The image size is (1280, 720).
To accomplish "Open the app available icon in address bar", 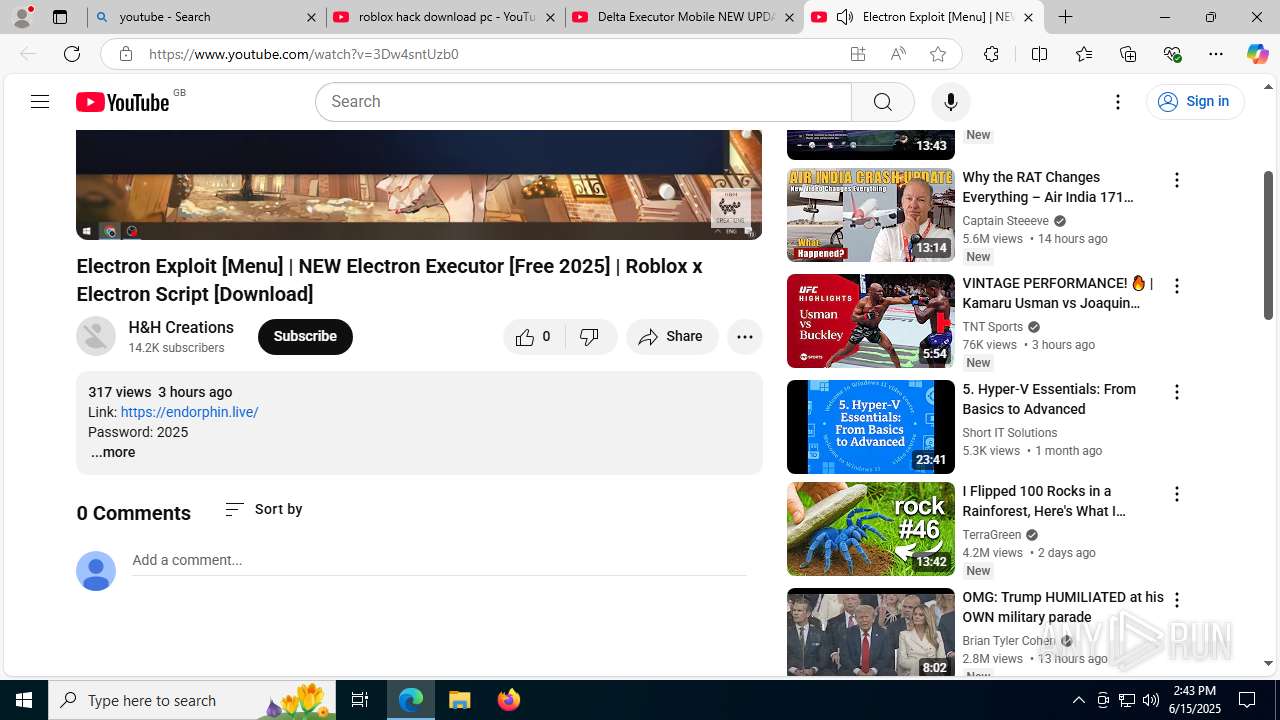I will [x=858, y=54].
